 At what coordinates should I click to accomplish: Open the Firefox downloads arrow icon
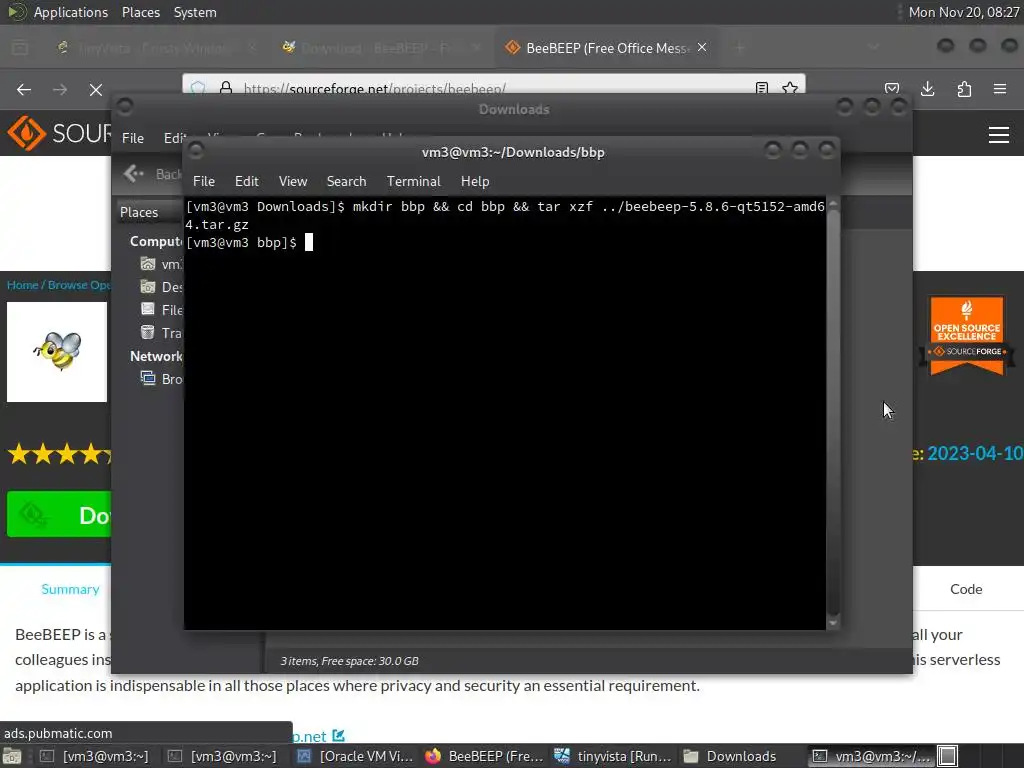[x=927, y=89]
